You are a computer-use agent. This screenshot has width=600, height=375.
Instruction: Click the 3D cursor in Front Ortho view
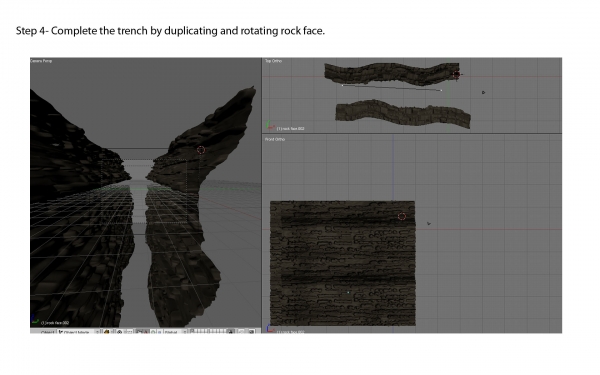(402, 217)
